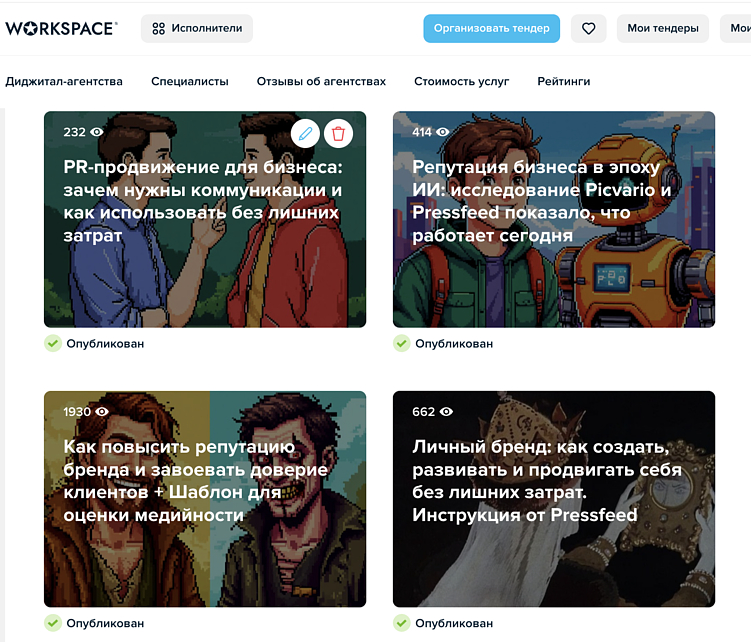Click the 414 view count

[x=422, y=132]
